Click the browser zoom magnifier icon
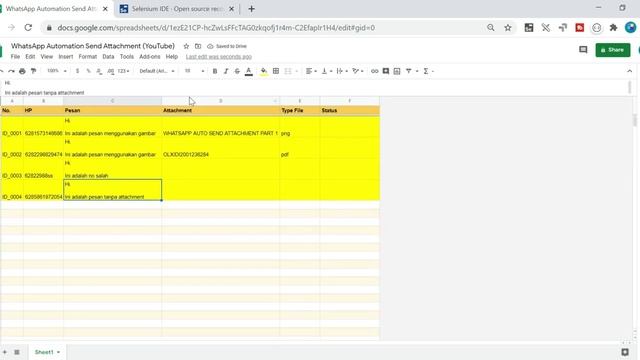The width and height of the screenshot is (640, 360). (491, 28)
